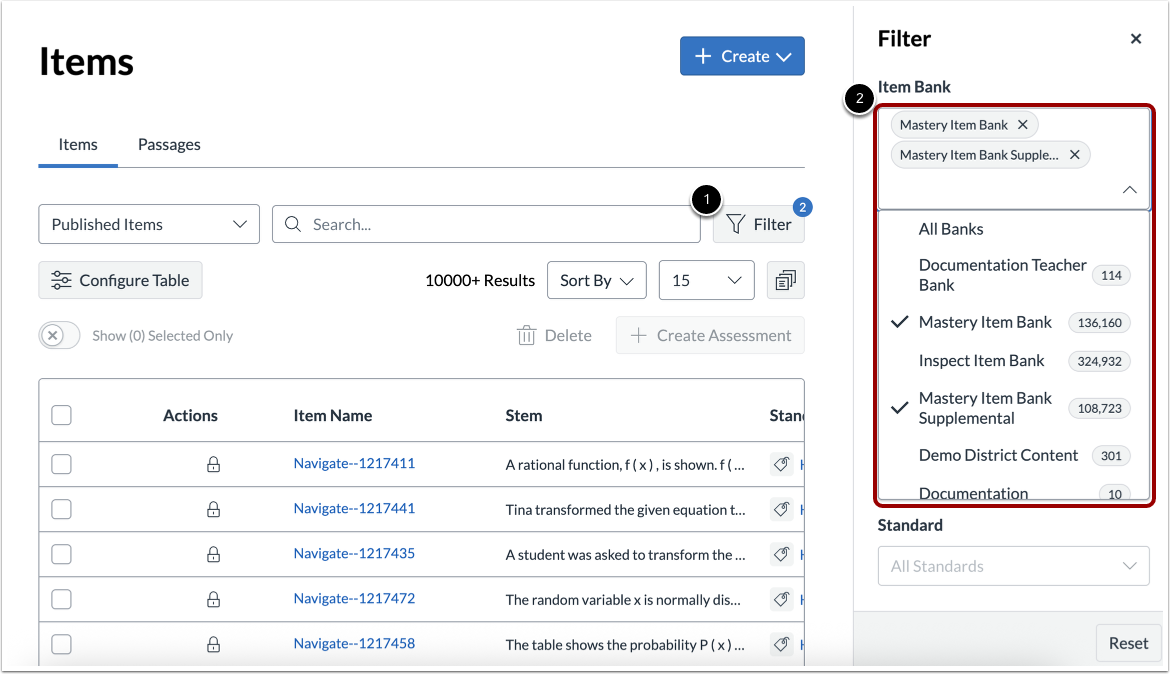Remove Mastery Item Bank Supplemental tag
Image resolution: width=1170 pixels, height=674 pixels.
pyautogui.click(x=1074, y=155)
